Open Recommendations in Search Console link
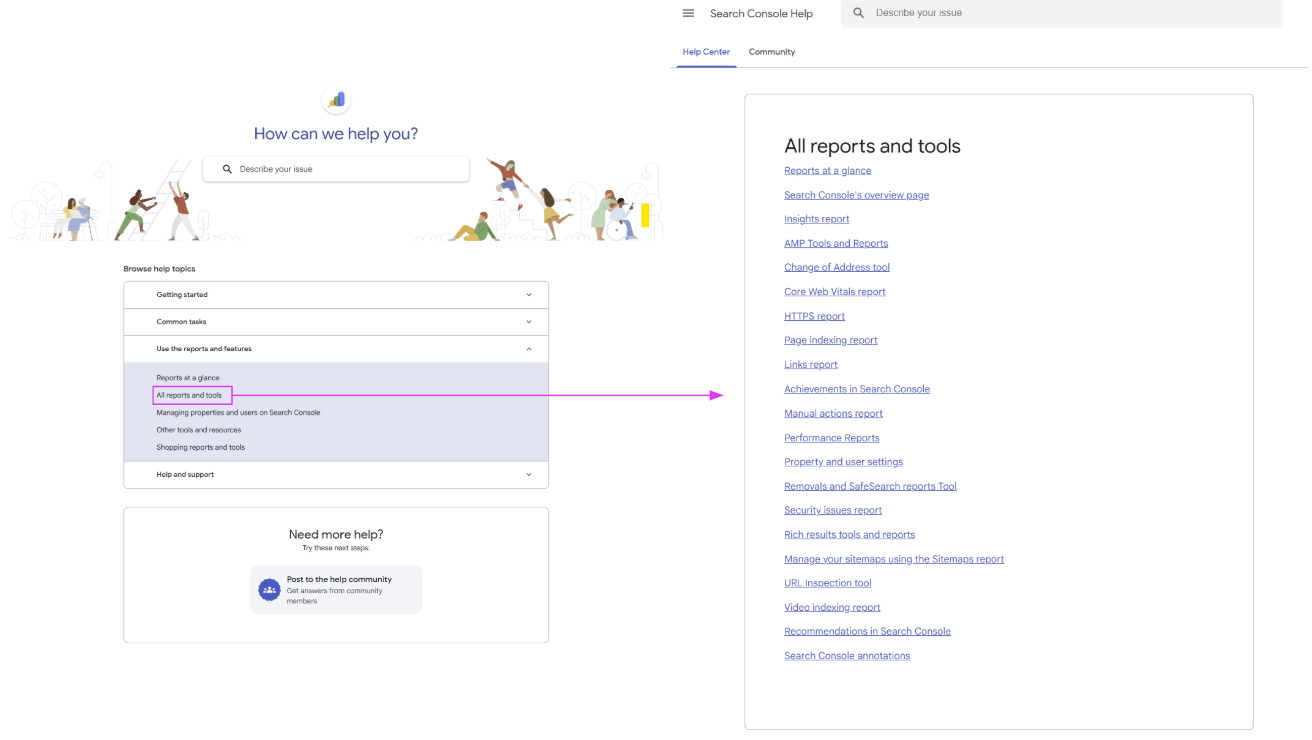 click(x=868, y=631)
